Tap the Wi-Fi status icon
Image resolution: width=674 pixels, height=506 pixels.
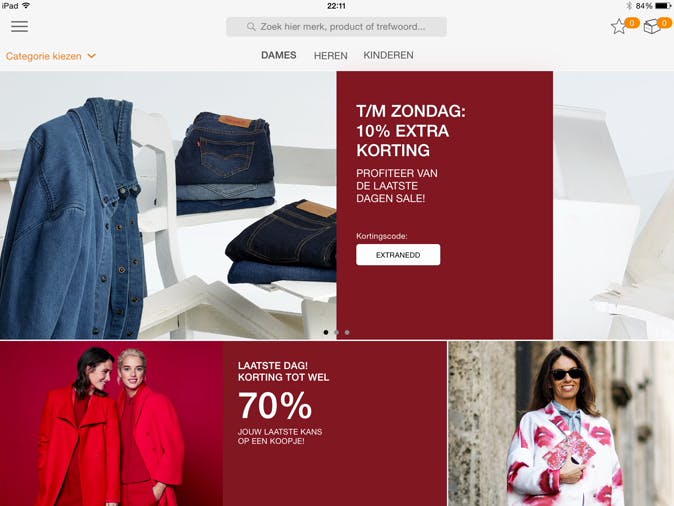pos(26,6)
